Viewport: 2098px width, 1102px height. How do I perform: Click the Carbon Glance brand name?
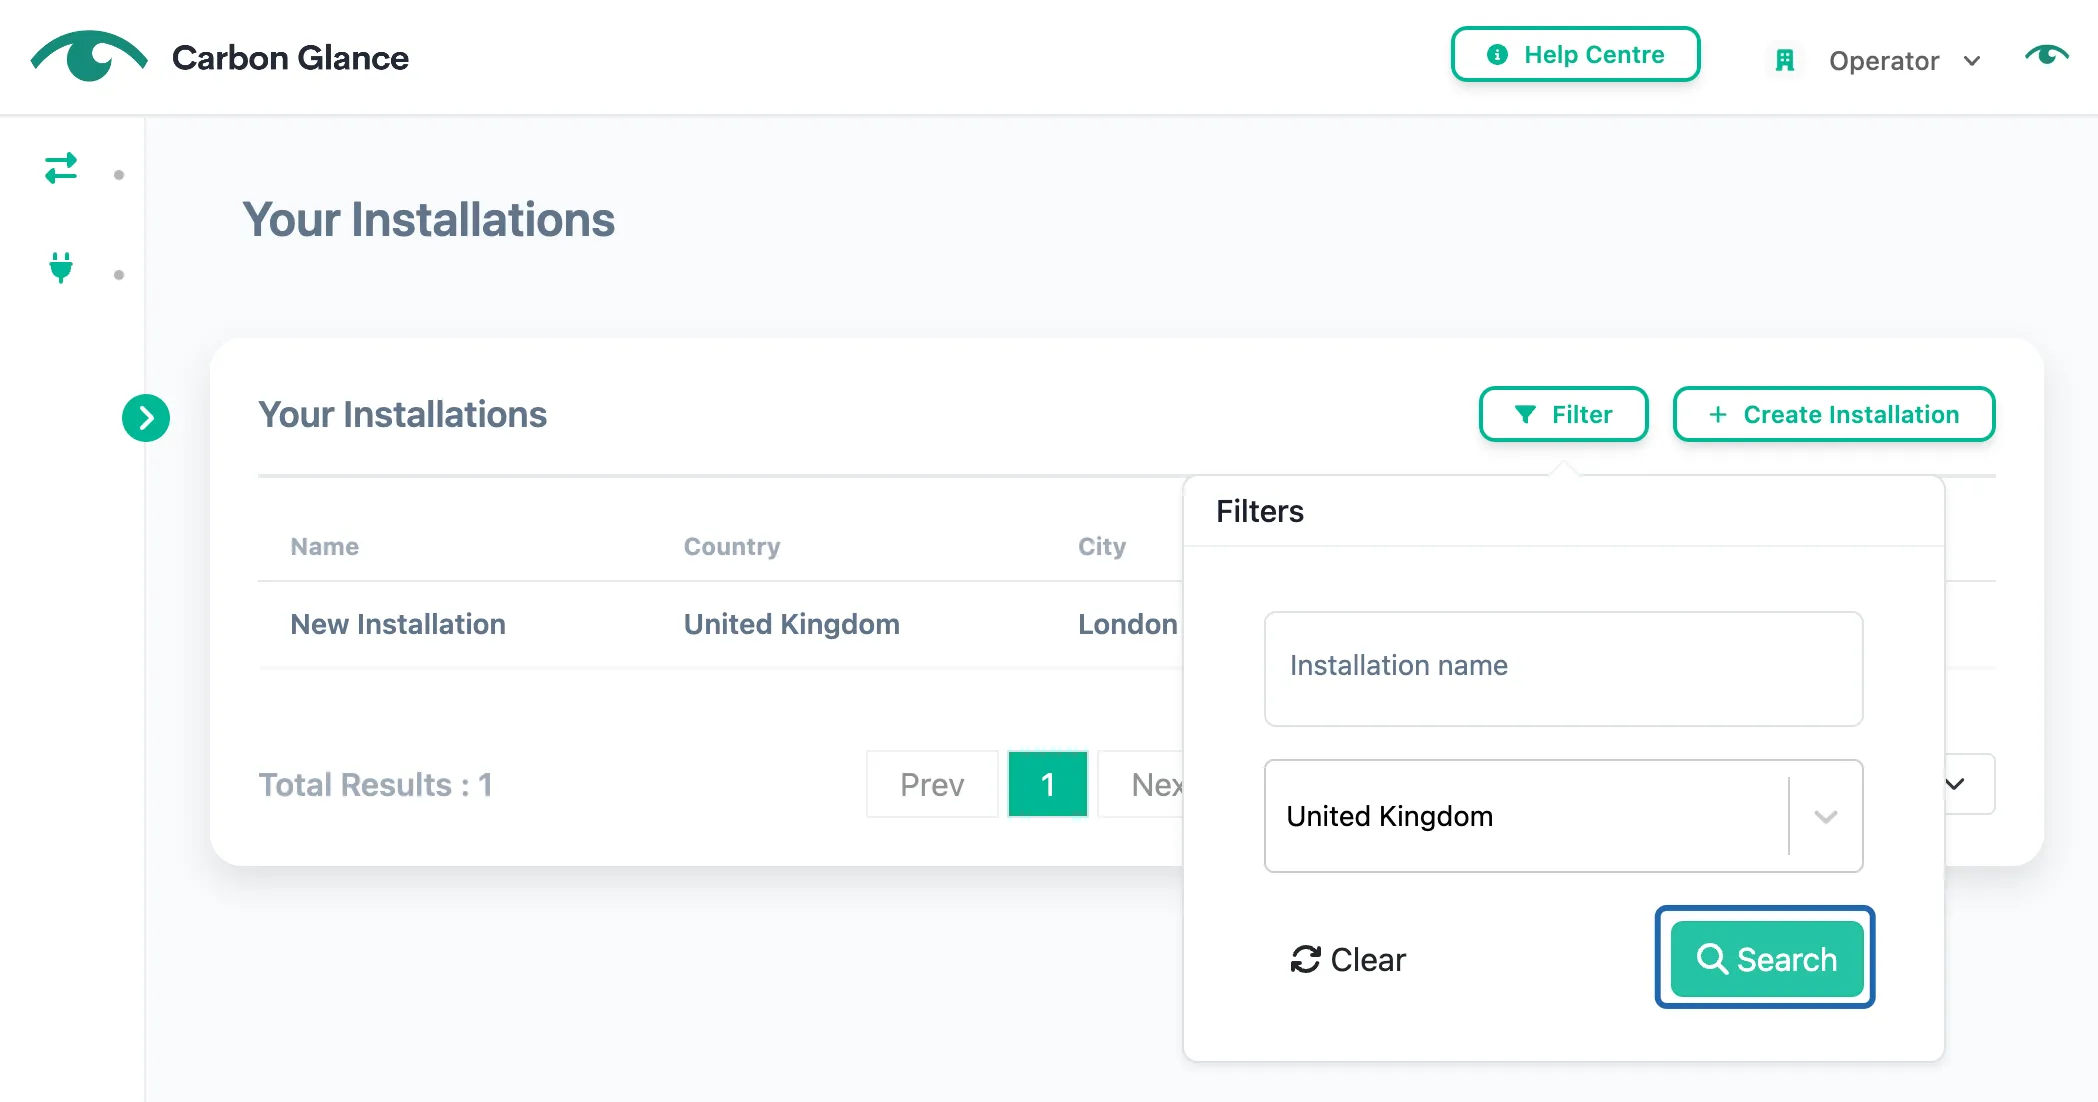tap(290, 58)
